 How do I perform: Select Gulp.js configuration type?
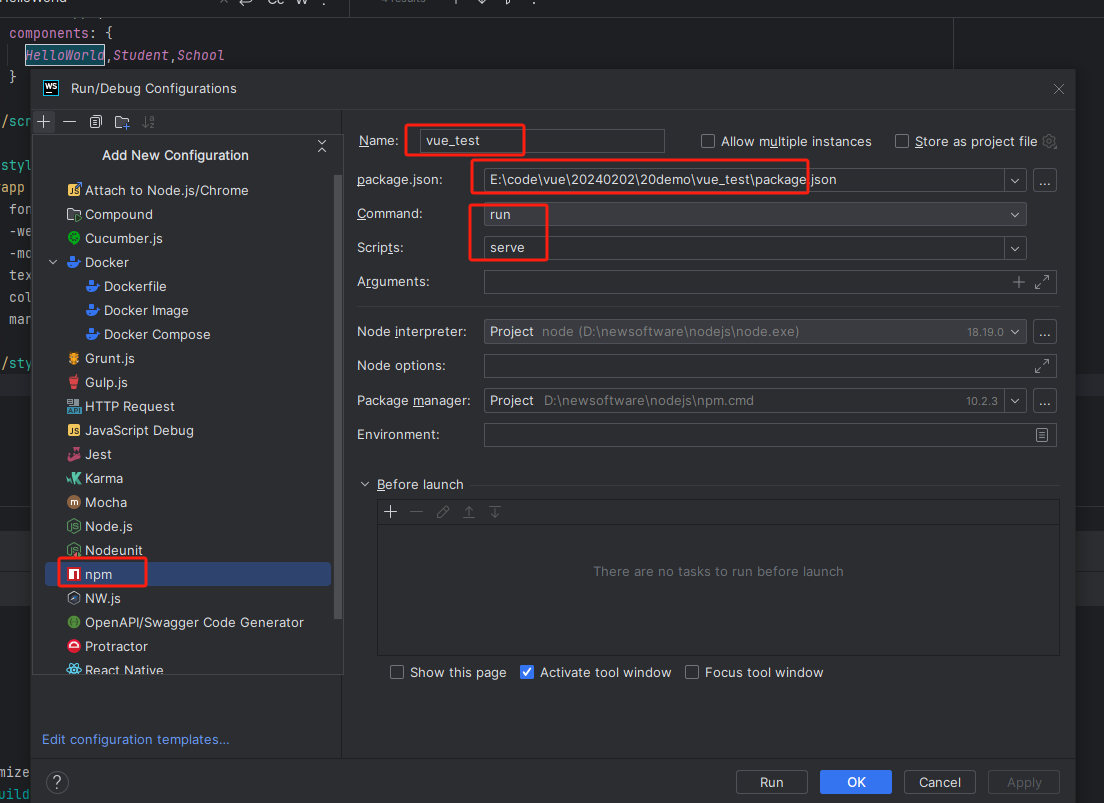[x=106, y=382]
